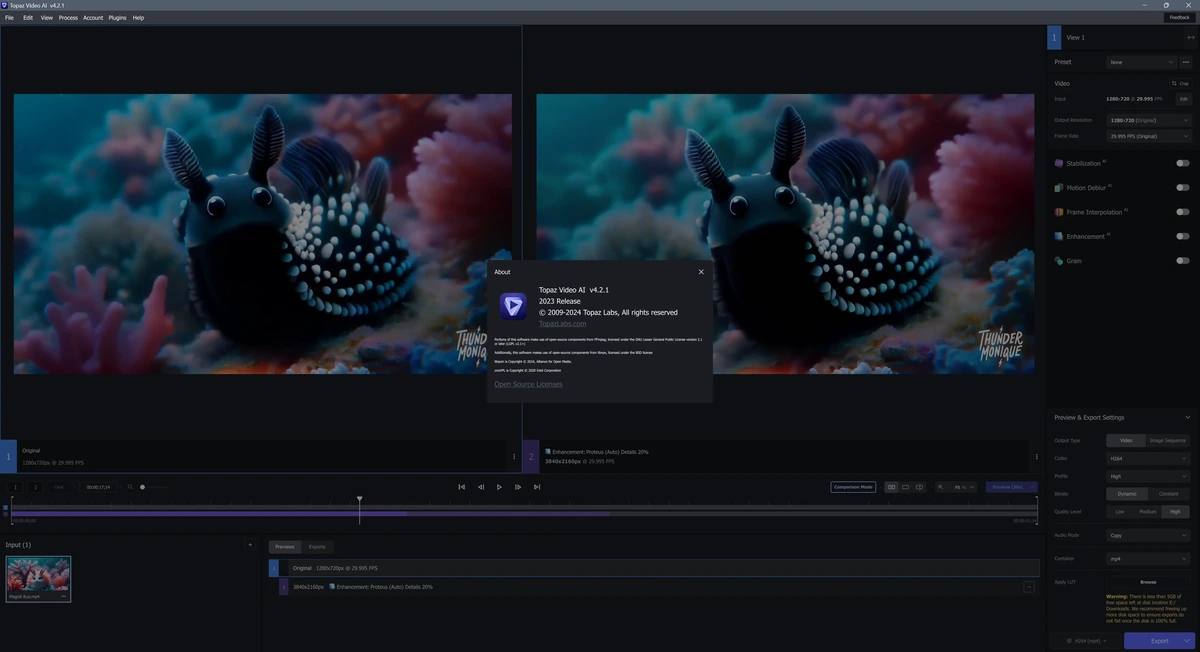
Task: Click the Grain filter icon
Action: (1059, 261)
